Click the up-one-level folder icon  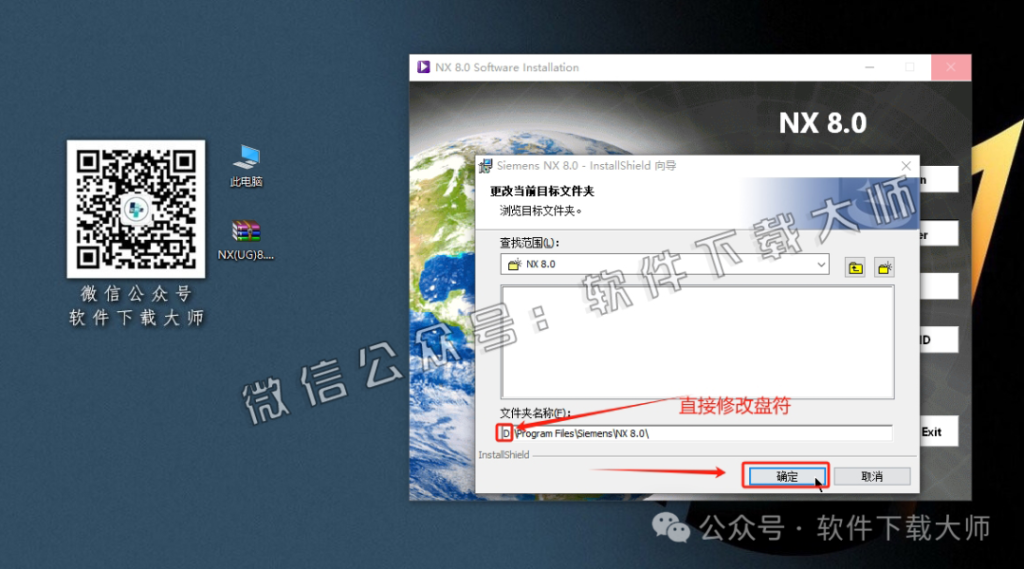point(855,268)
